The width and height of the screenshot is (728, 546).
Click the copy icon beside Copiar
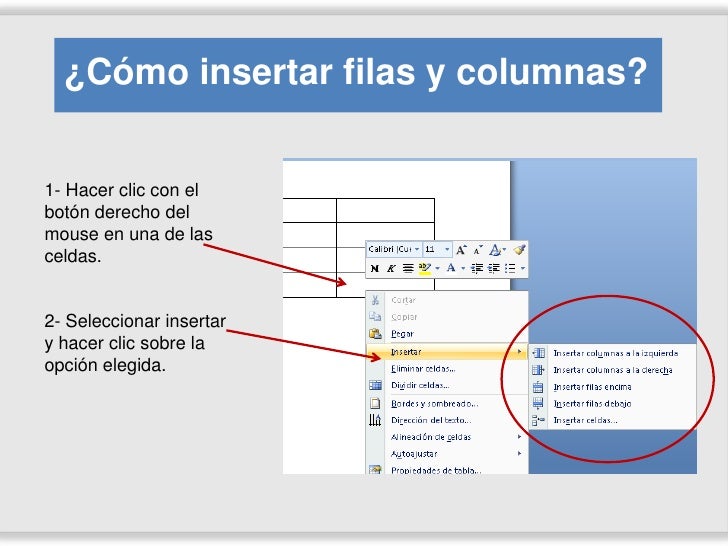[375, 317]
